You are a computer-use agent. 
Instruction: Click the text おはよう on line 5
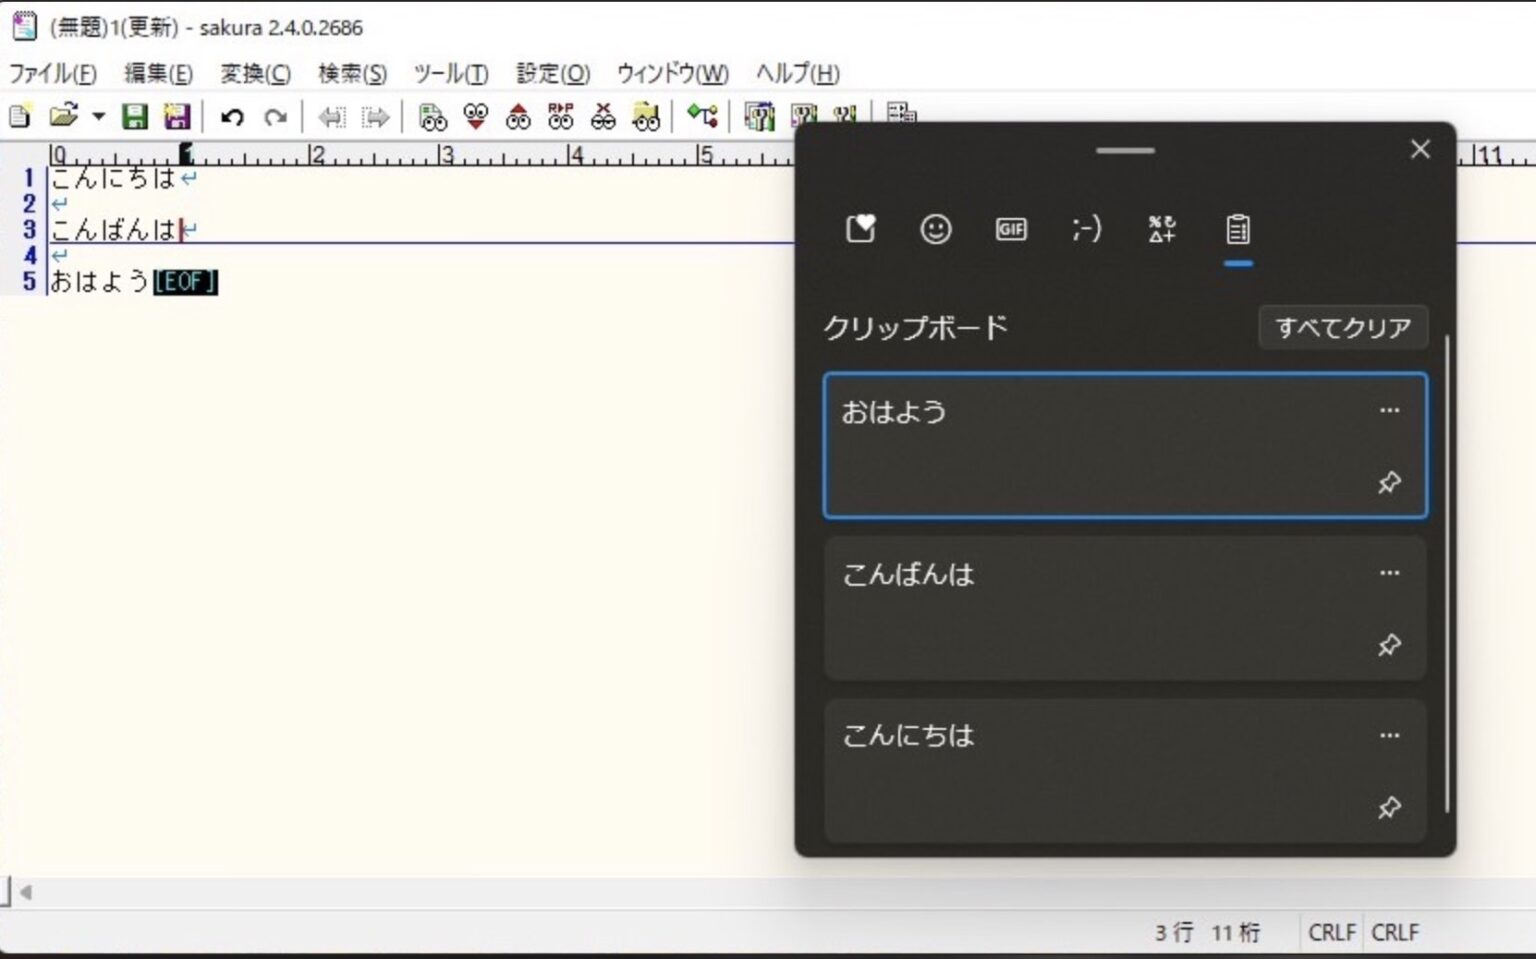tap(100, 282)
